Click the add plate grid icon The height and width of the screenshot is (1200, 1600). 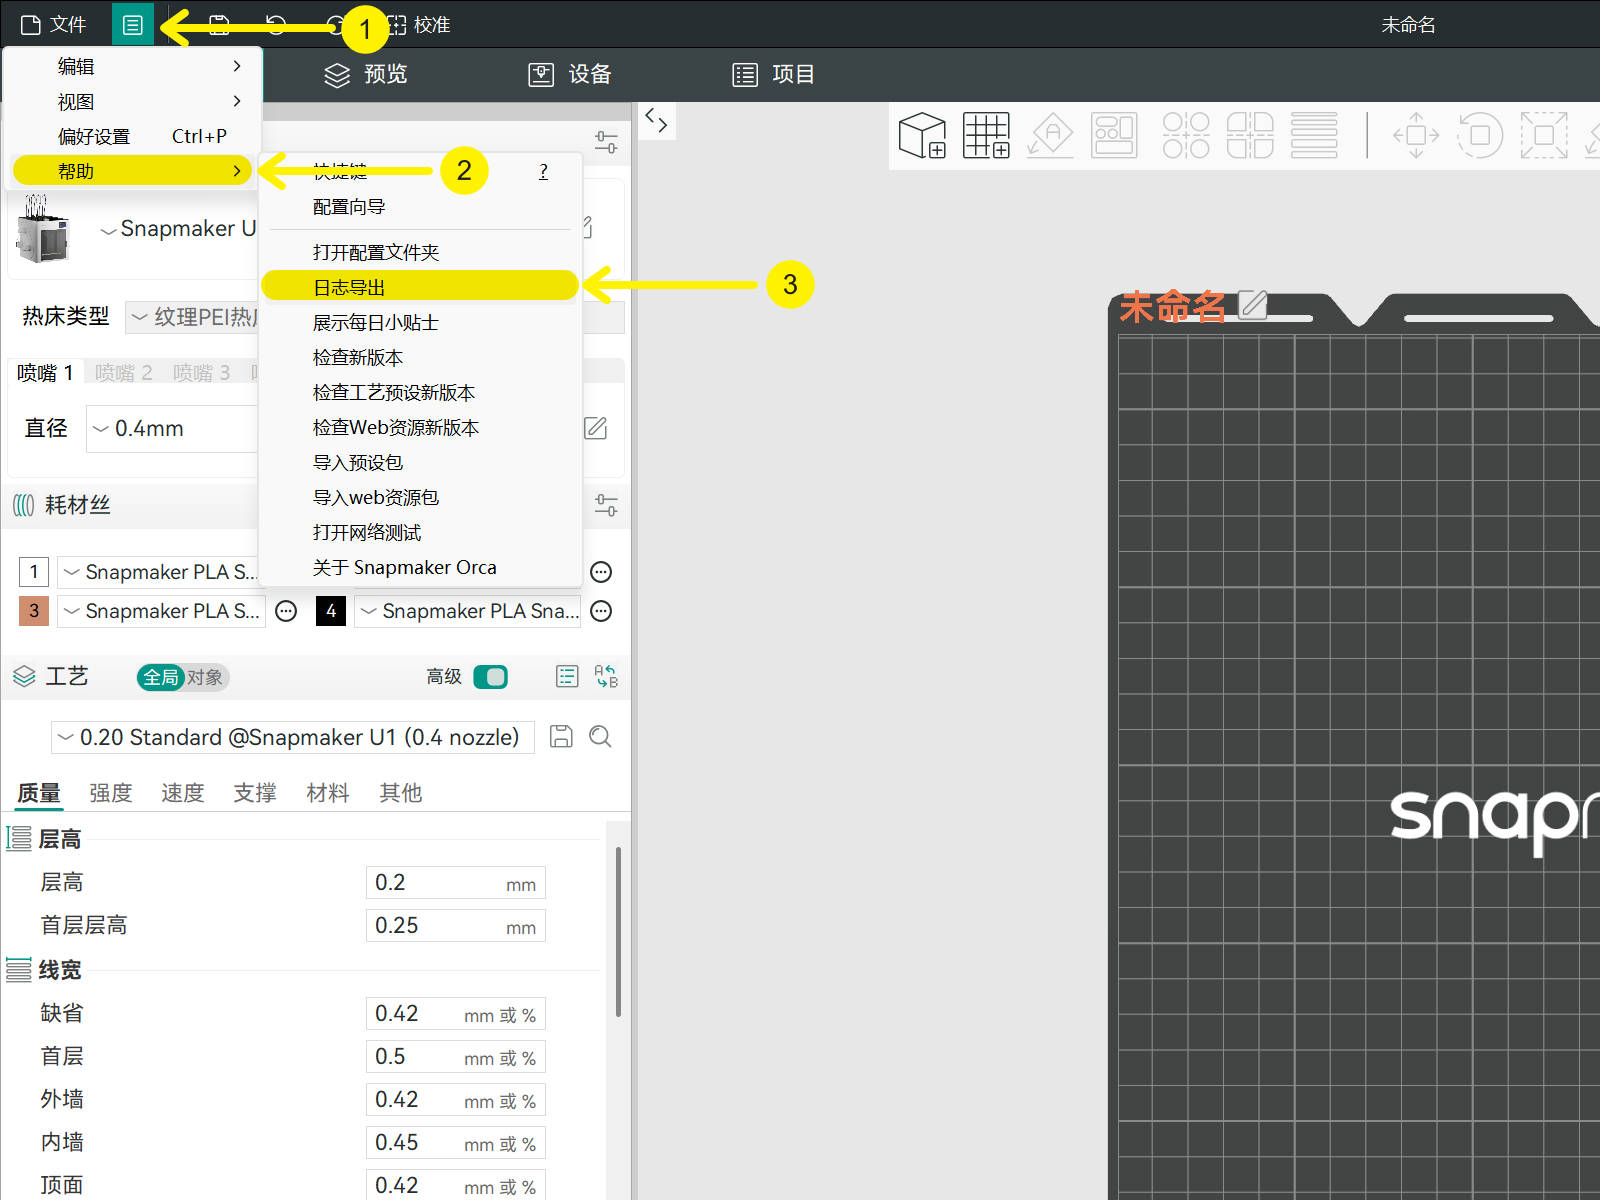tap(986, 135)
